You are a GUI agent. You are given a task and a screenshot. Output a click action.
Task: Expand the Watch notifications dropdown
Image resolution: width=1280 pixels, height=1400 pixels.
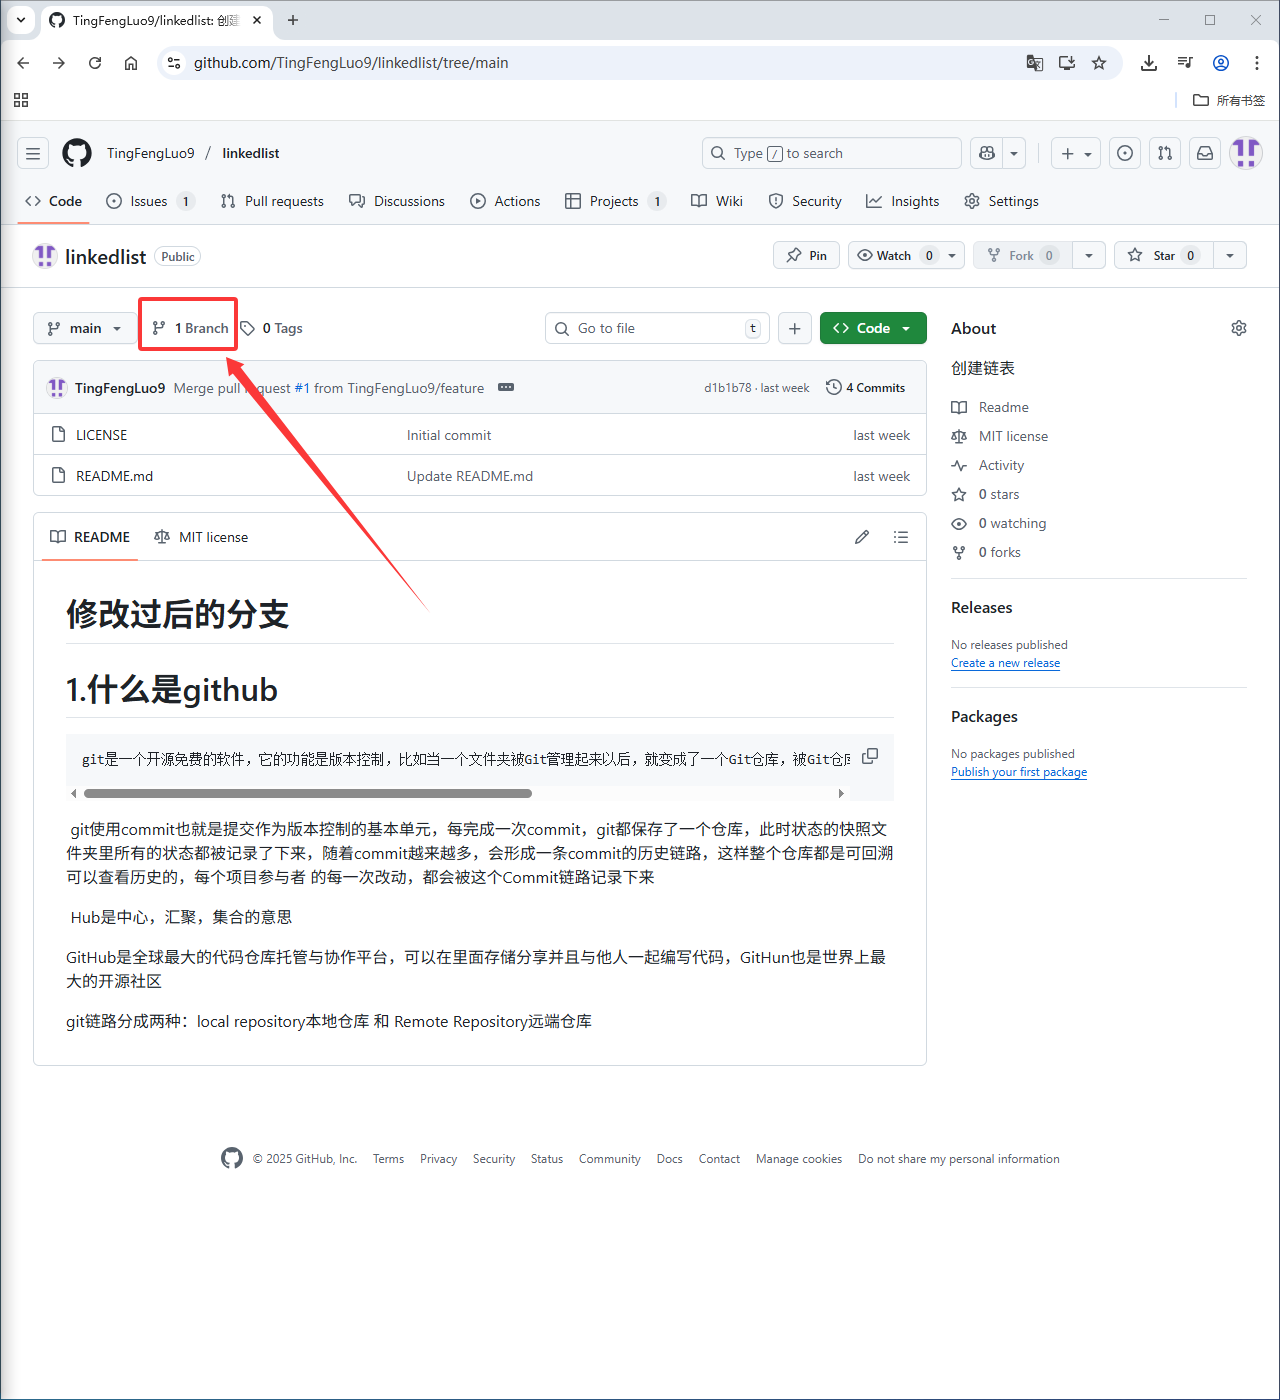click(x=952, y=255)
